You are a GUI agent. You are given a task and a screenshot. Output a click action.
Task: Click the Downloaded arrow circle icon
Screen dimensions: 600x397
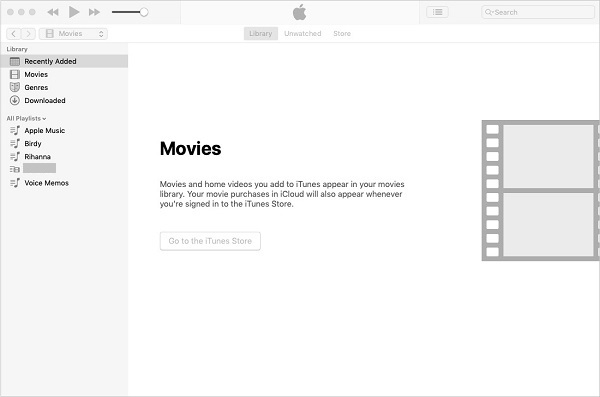coord(15,100)
